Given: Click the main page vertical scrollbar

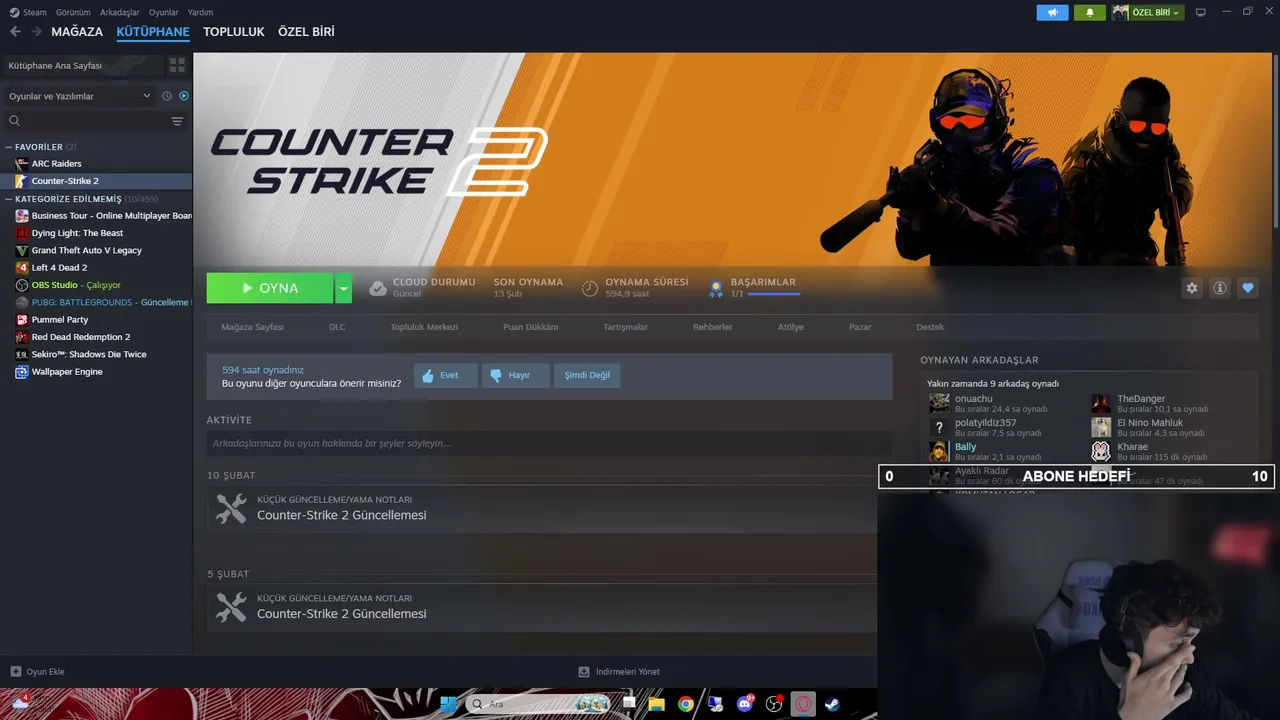Looking at the screenshot, I should (1276, 140).
